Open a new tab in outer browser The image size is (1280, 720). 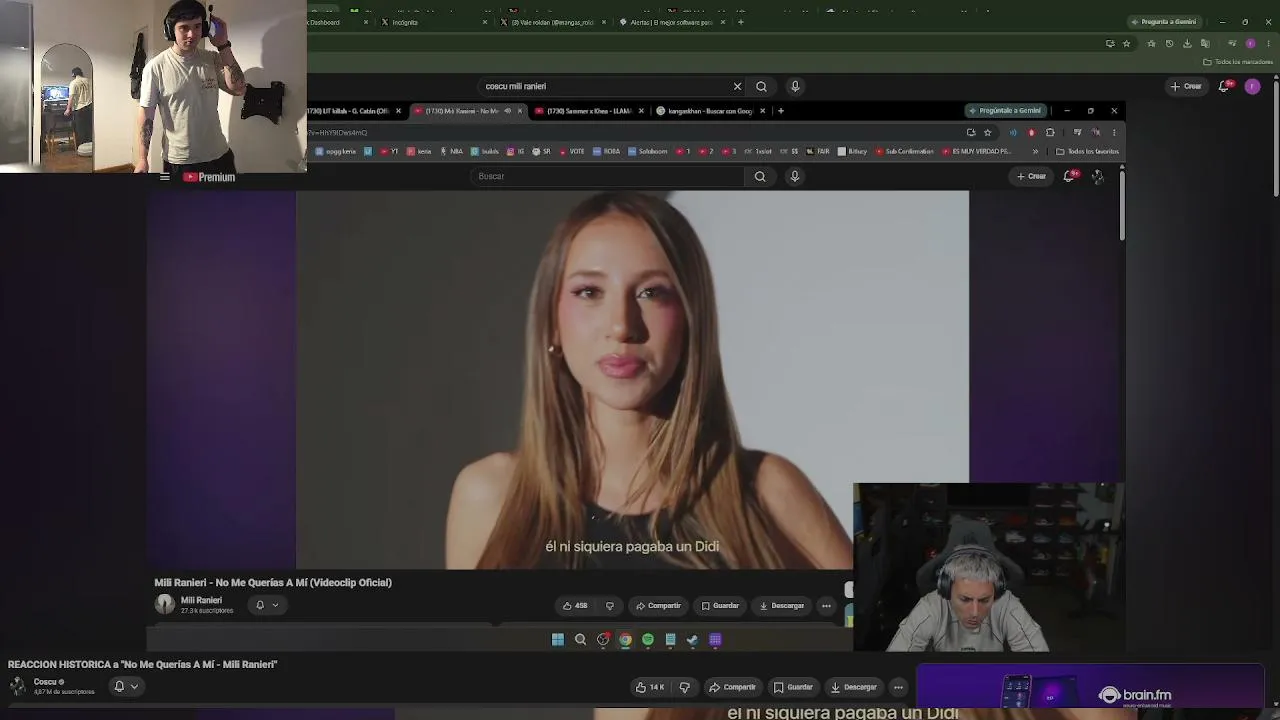pyautogui.click(x=740, y=22)
